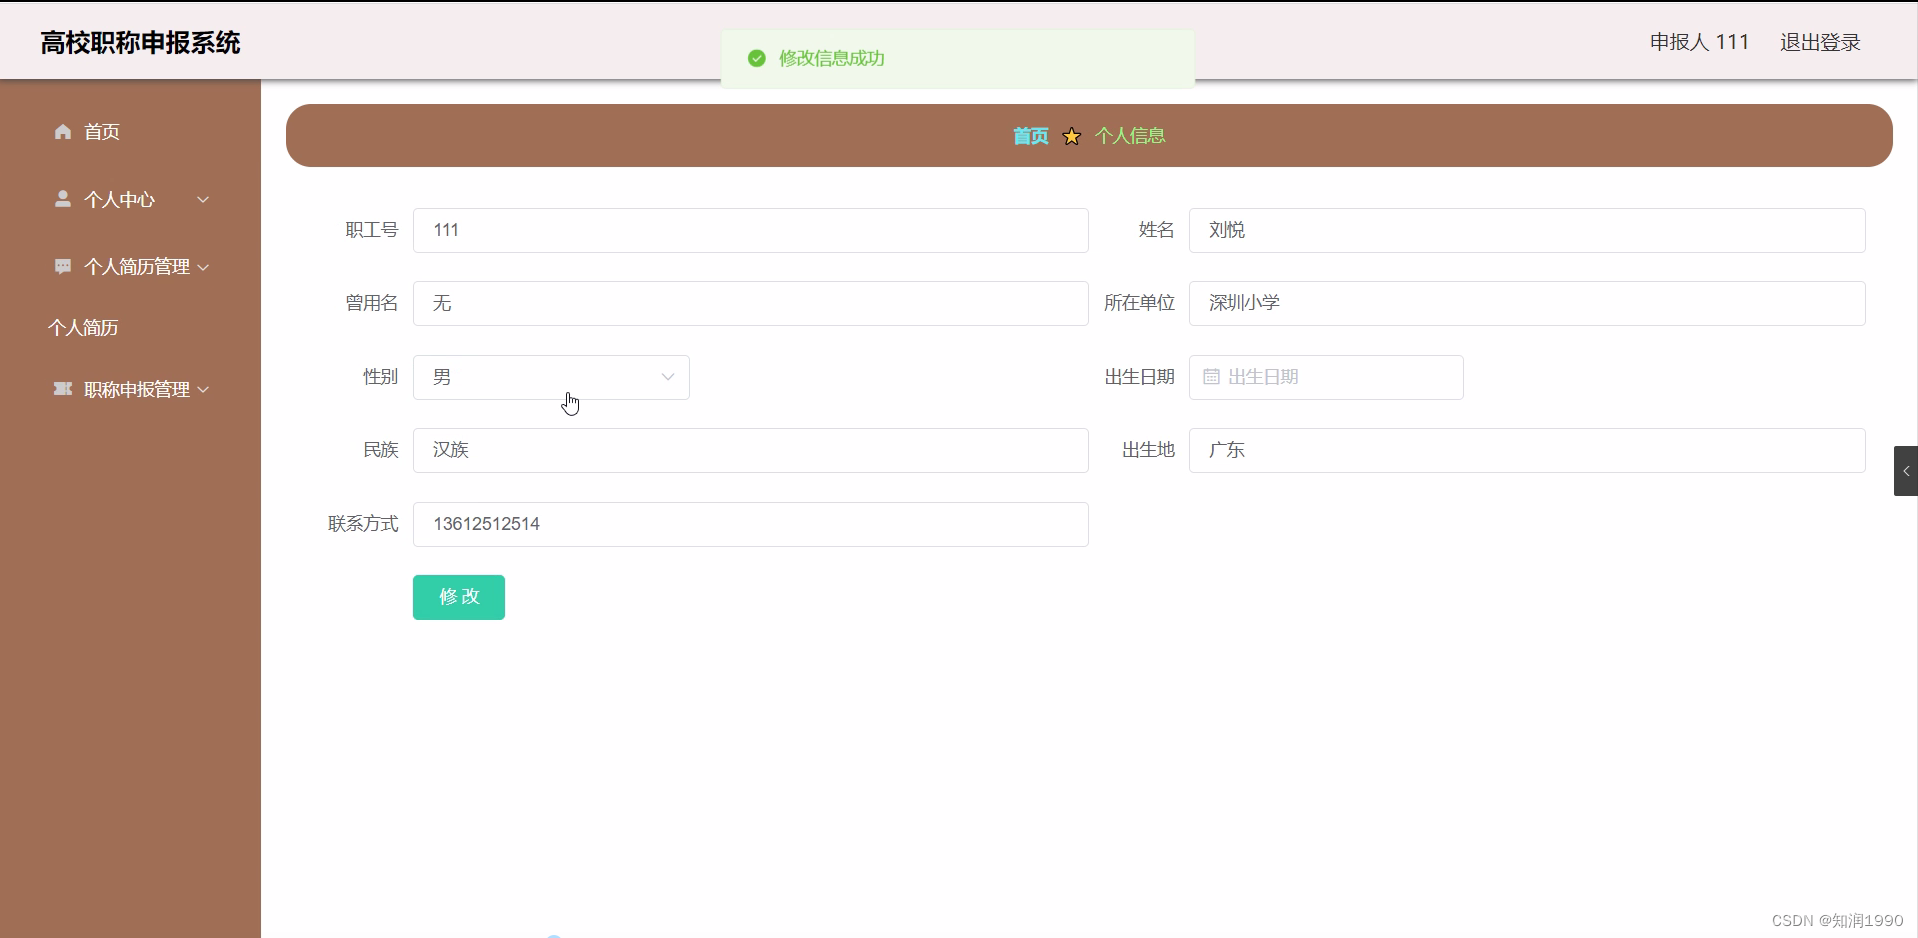Click the green checkmark in the success notification
This screenshot has width=1918, height=938.
point(756,58)
